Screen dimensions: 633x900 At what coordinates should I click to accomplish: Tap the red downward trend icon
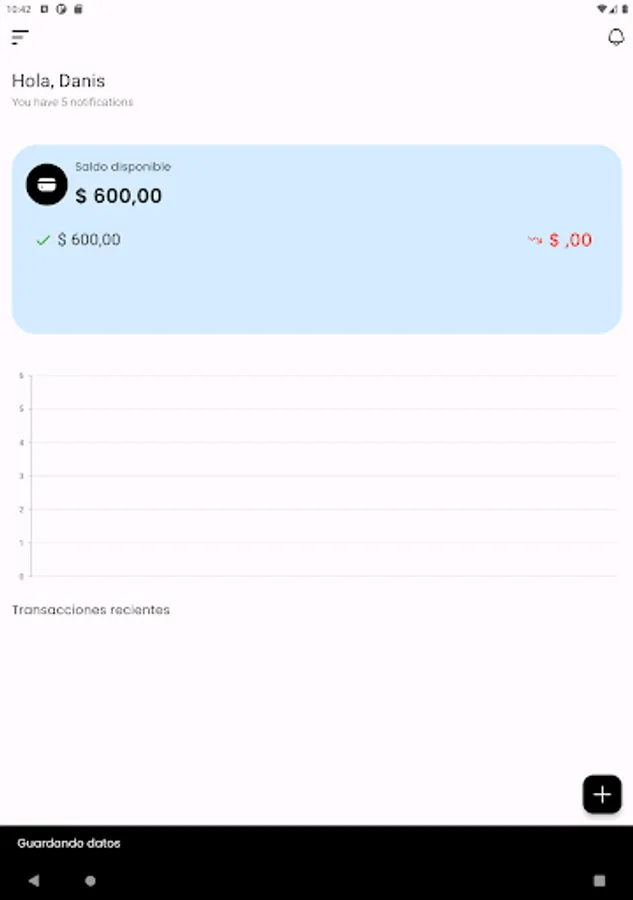[x=535, y=240]
